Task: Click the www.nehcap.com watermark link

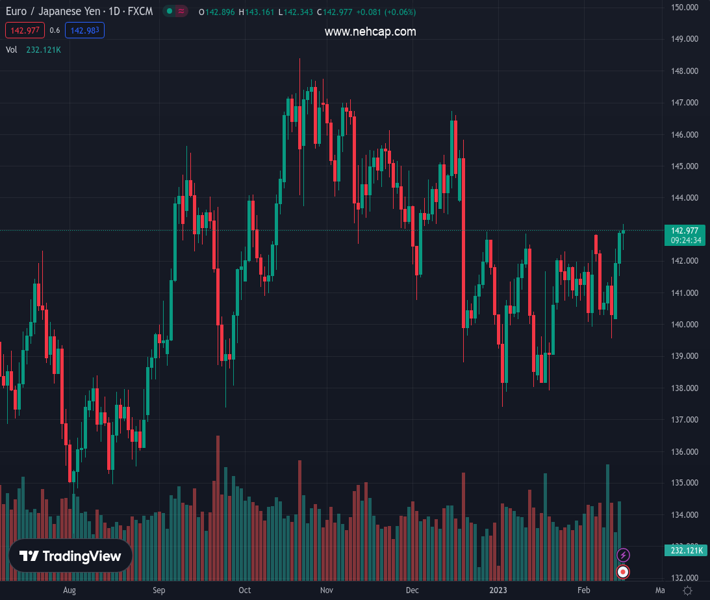Action: (x=370, y=32)
